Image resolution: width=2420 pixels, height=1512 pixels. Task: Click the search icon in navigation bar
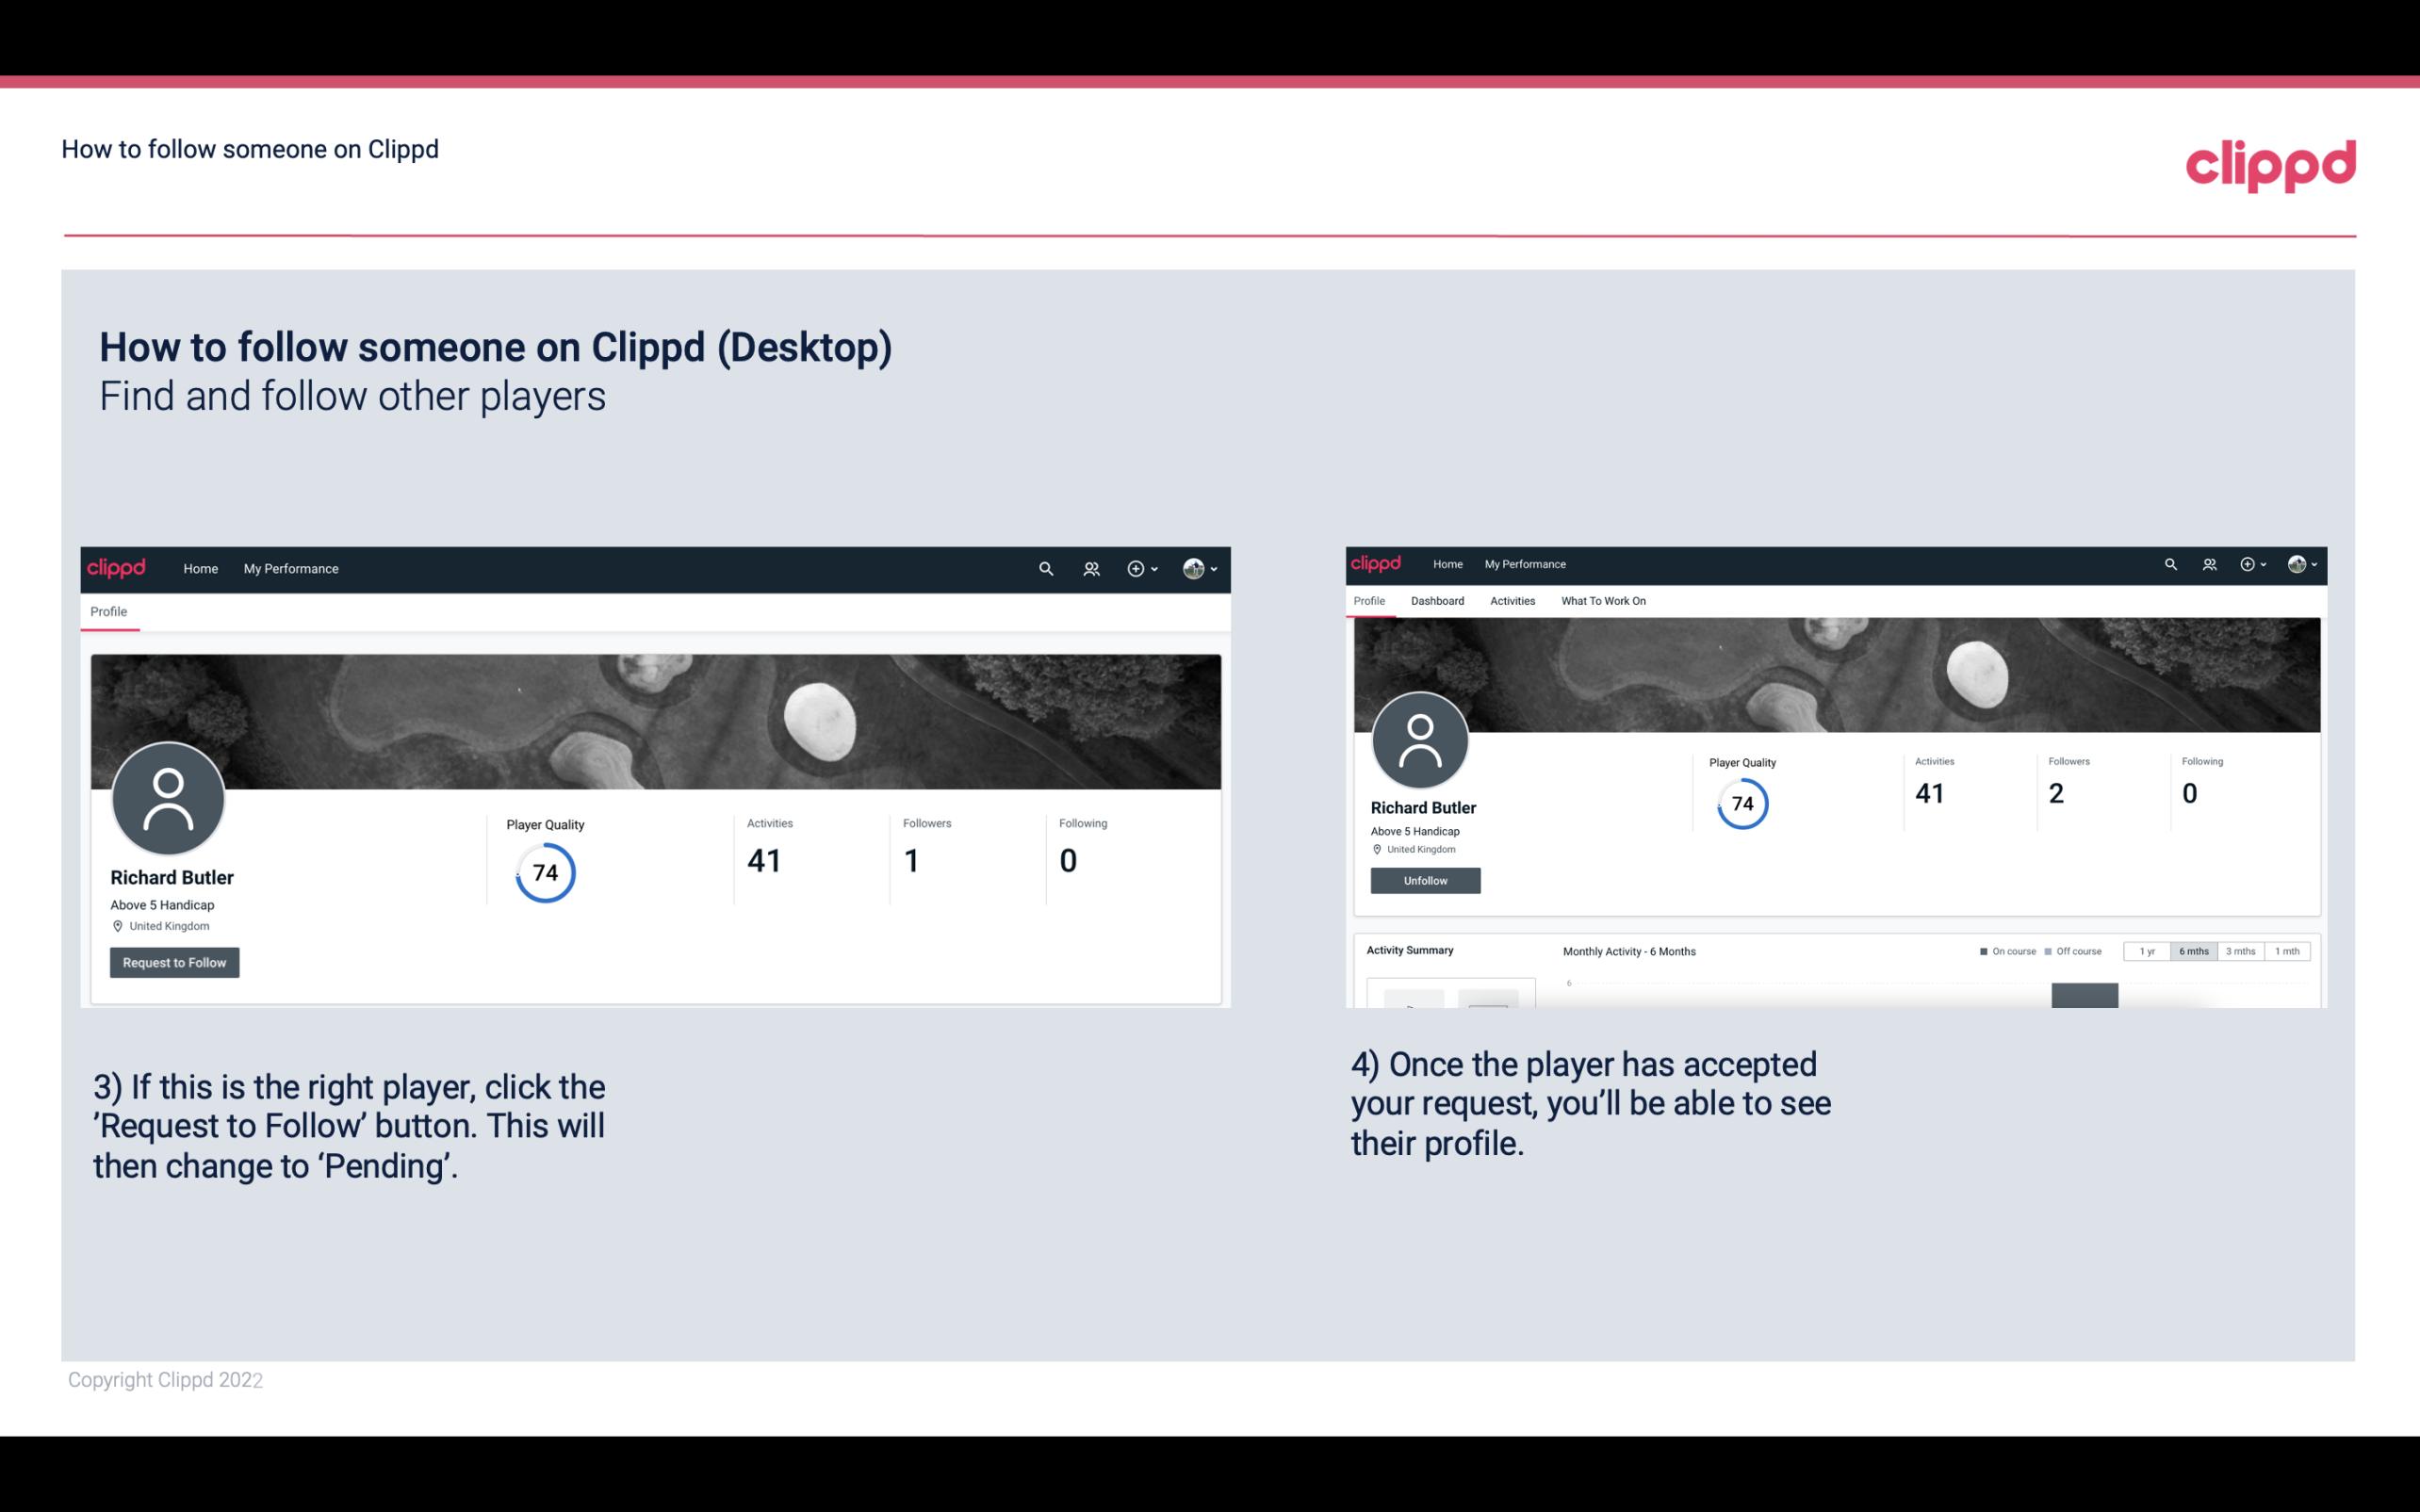click(x=1042, y=568)
